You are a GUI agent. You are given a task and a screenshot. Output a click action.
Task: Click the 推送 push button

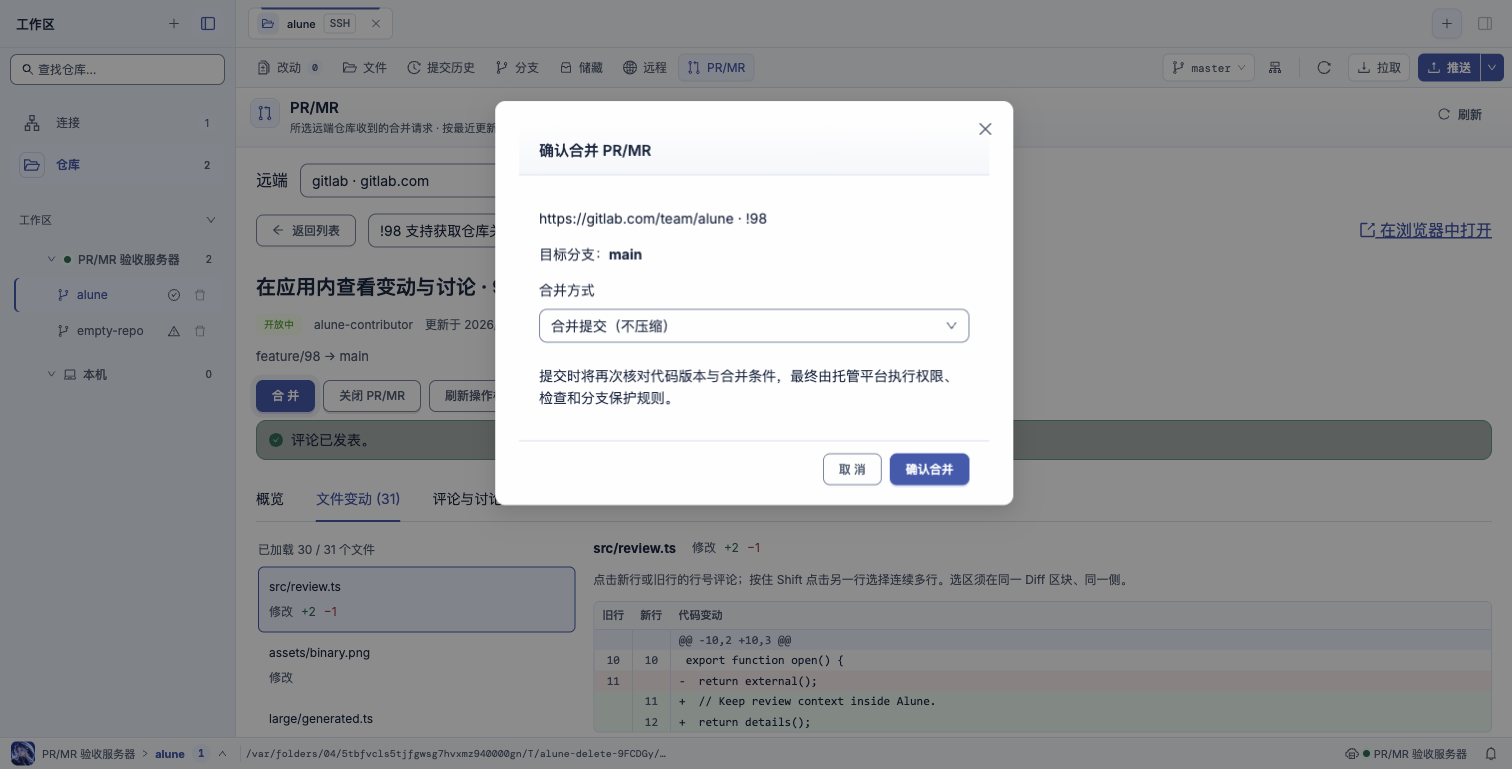pyautogui.click(x=1449, y=68)
